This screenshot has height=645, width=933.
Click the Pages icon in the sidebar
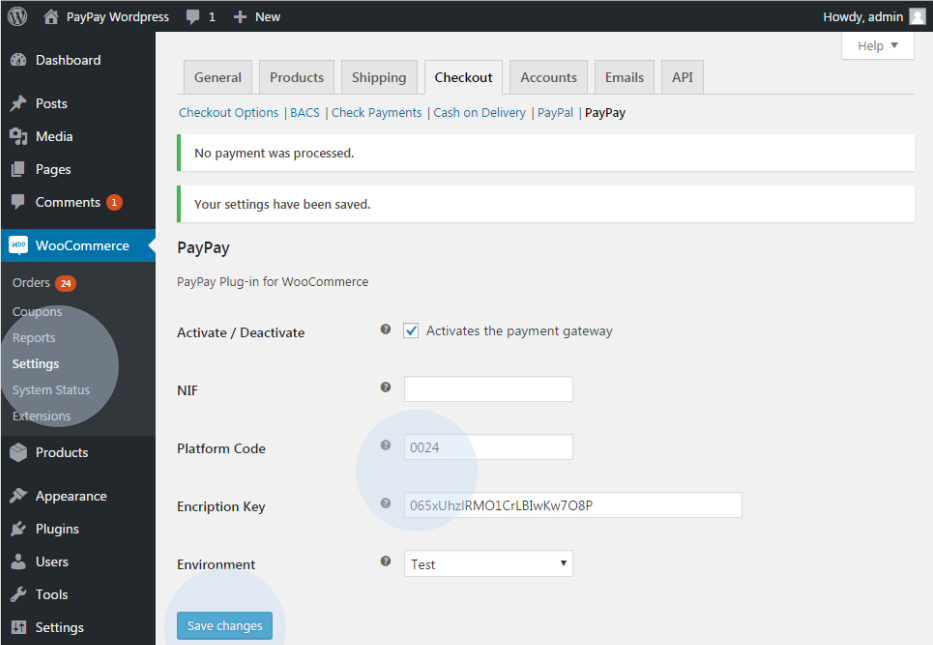pyautogui.click(x=20, y=168)
